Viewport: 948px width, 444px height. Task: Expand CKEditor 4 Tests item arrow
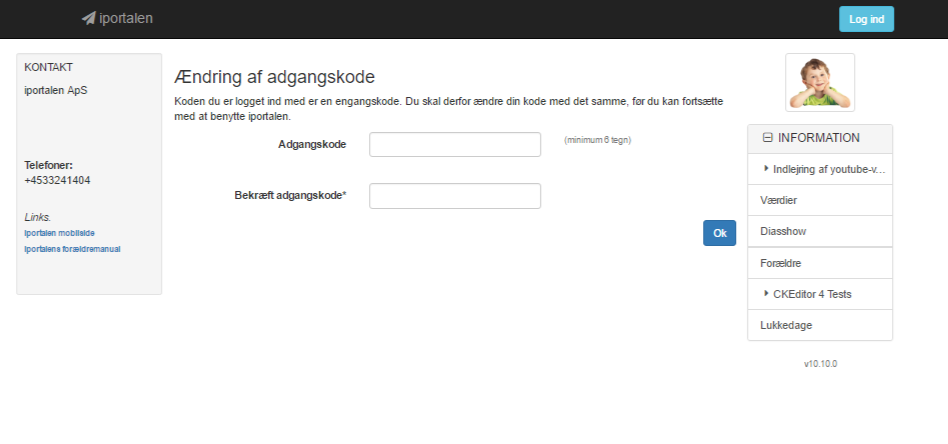click(767, 294)
